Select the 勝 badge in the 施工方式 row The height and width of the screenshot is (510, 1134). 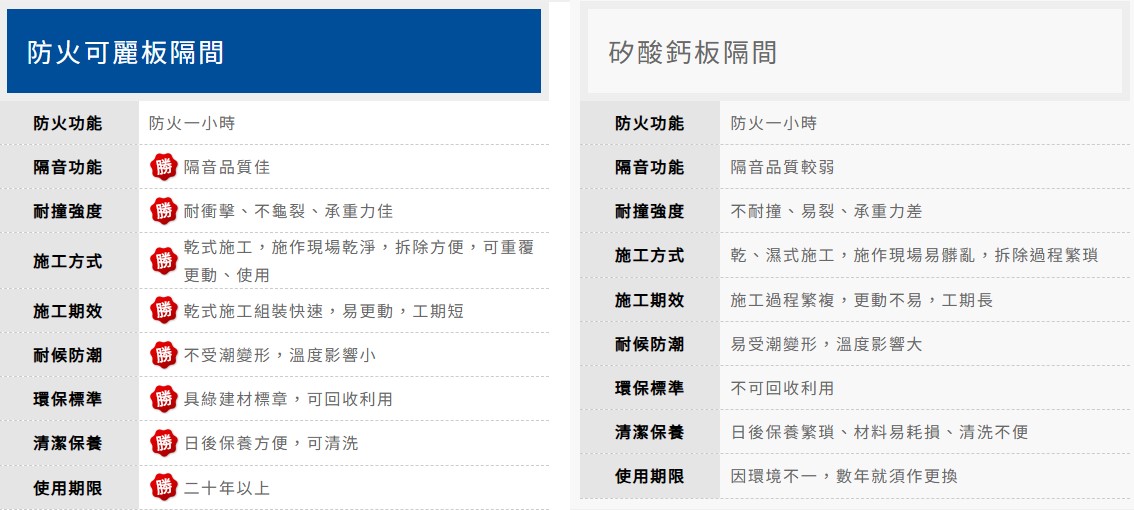click(163, 261)
